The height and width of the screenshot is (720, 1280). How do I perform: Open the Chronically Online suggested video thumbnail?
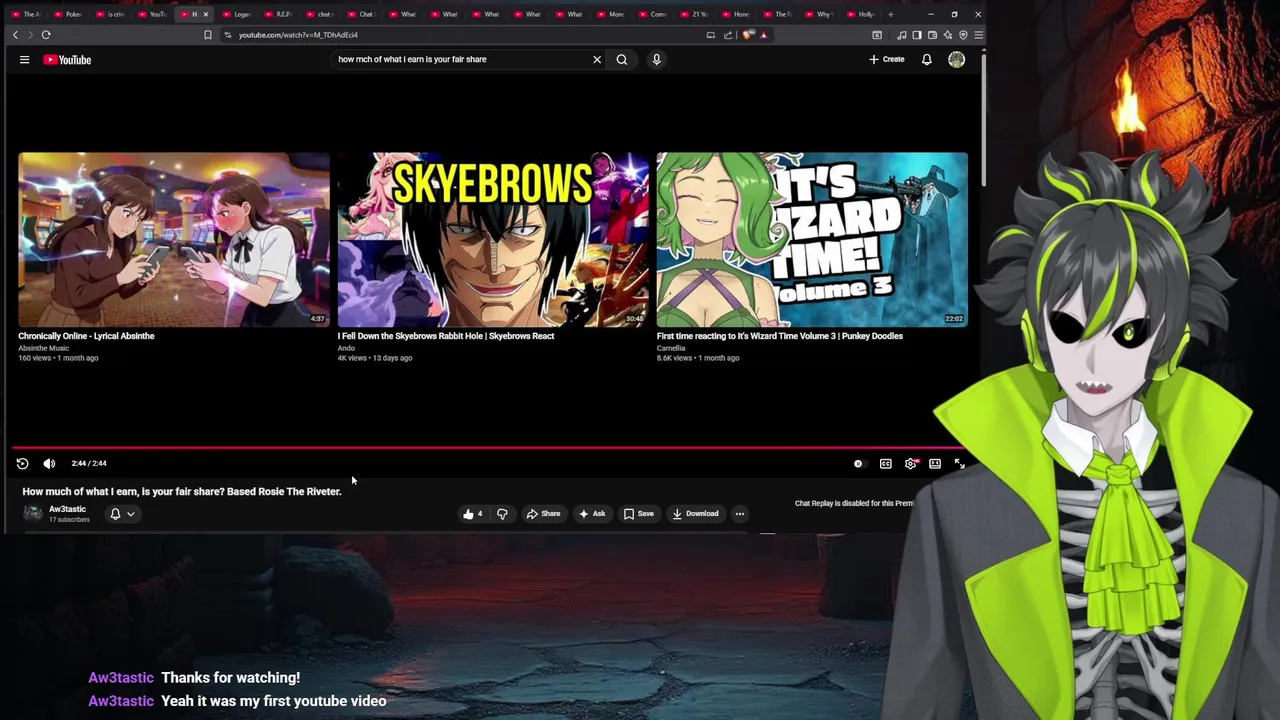174,239
